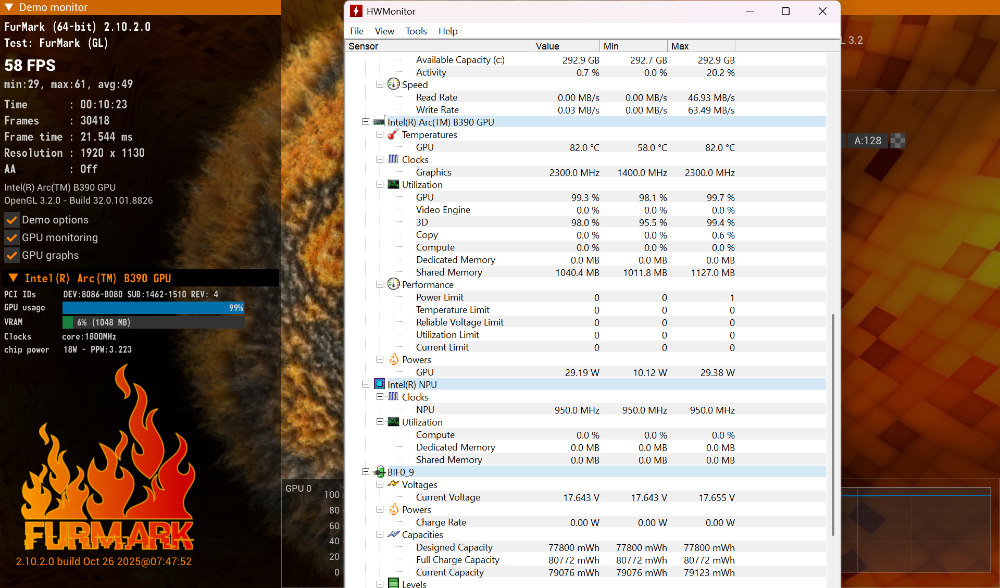Click the Sensor column header
This screenshot has width=1000, height=588.
click(x=439, y=46)
